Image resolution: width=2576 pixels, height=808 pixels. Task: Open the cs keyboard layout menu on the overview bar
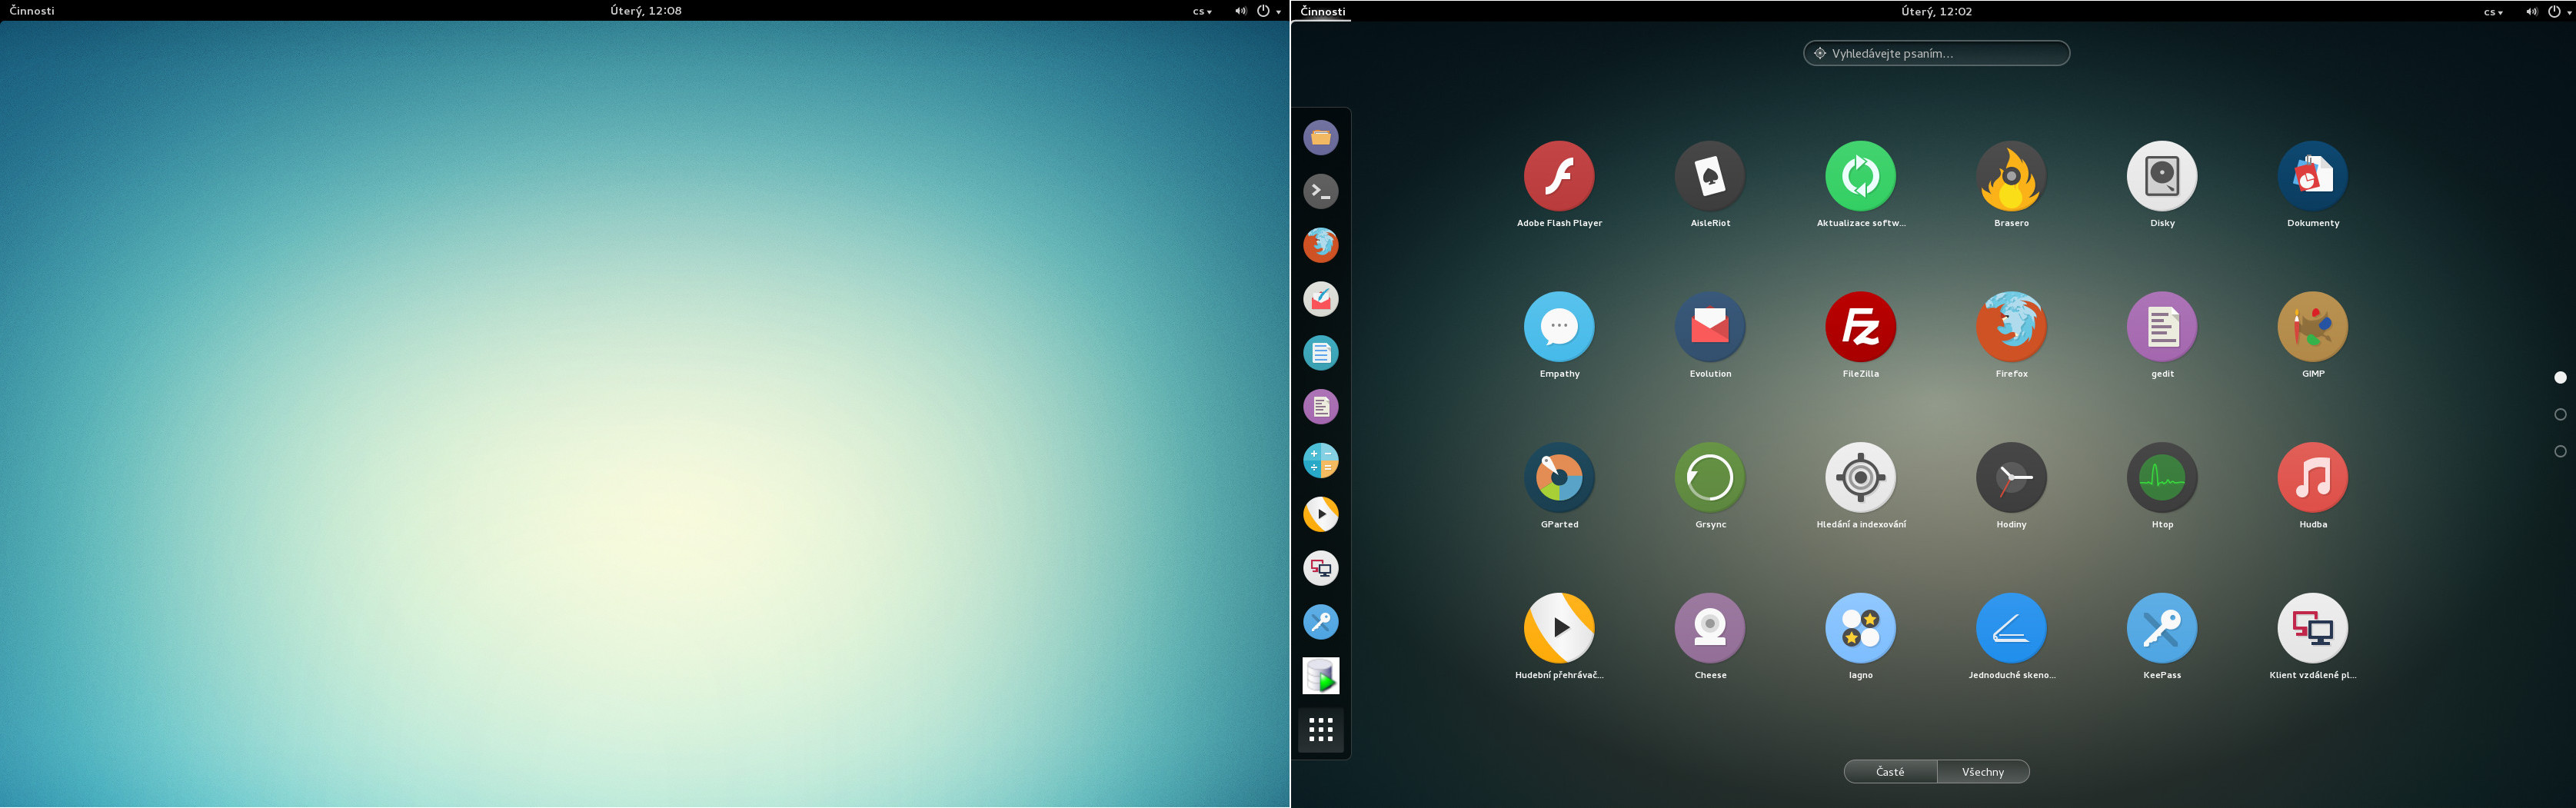click(x=2493, y=12)
